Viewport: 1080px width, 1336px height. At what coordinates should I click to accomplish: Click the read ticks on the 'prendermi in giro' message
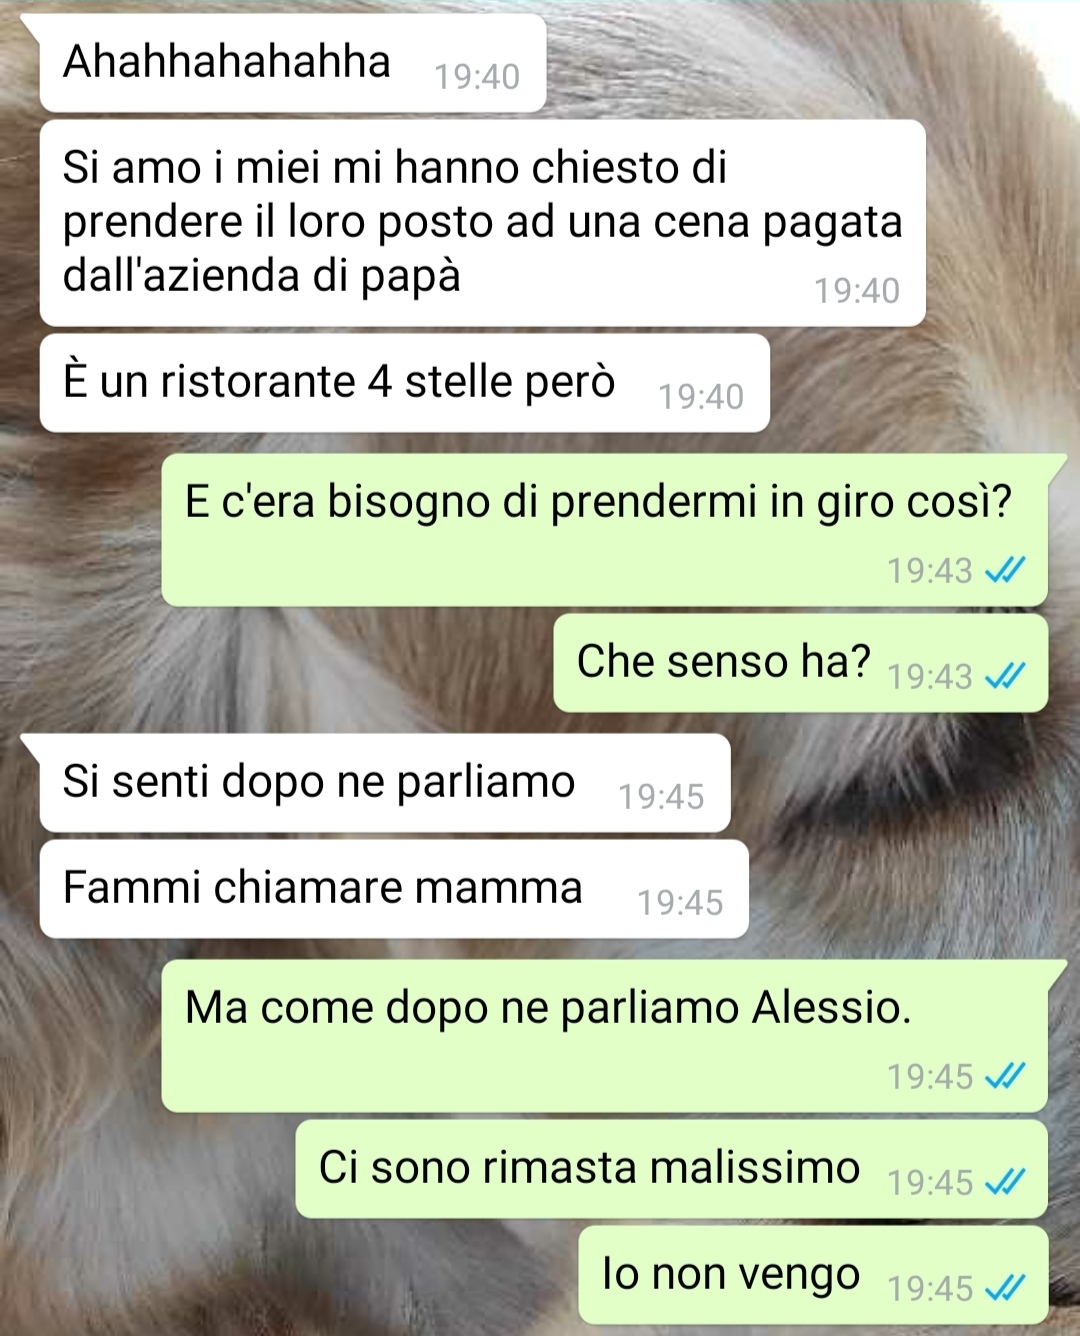click(x=1005, y=571)
